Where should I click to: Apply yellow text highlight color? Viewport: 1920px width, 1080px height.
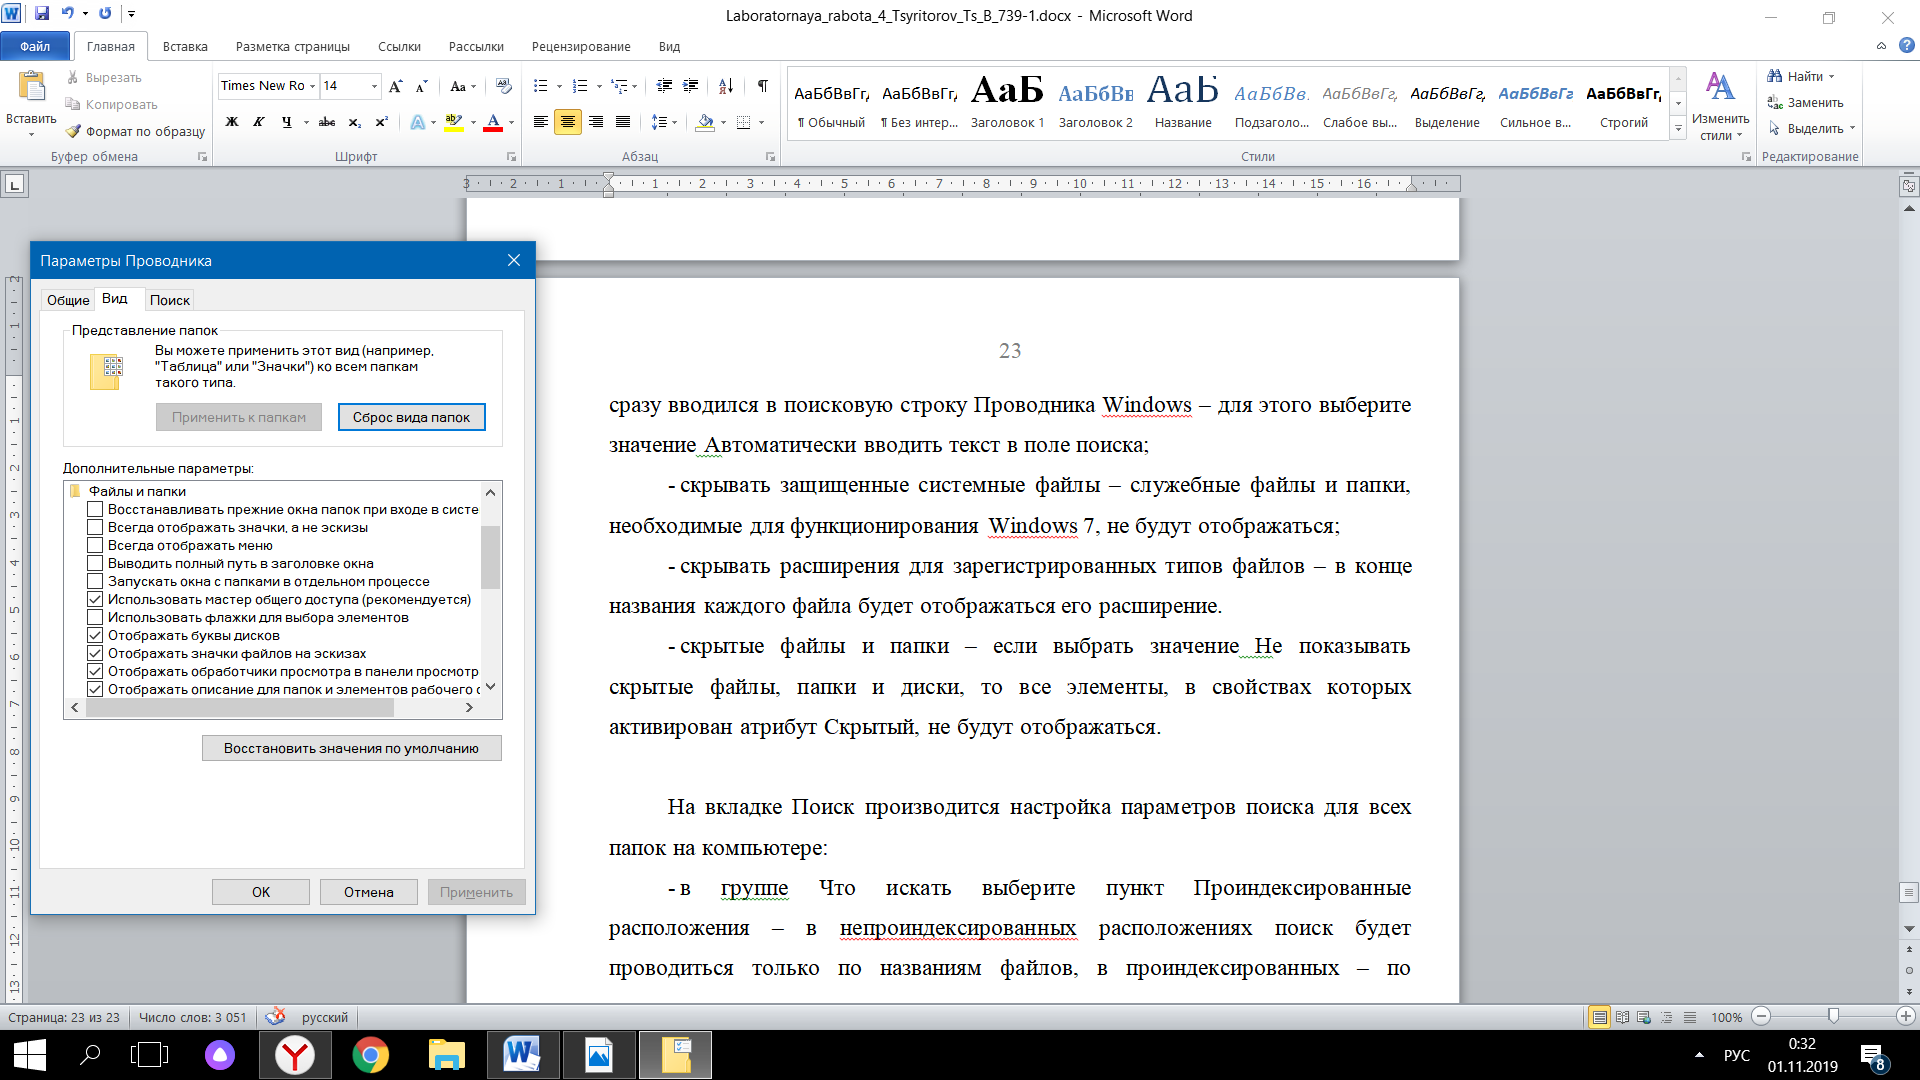pos(454,122)
